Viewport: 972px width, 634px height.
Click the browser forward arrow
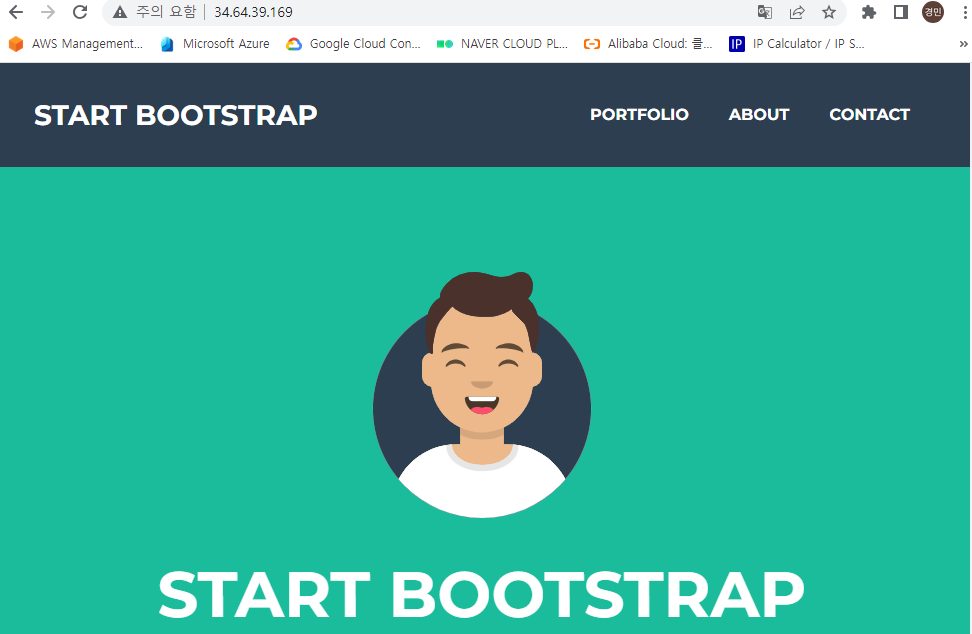[48, 12]
